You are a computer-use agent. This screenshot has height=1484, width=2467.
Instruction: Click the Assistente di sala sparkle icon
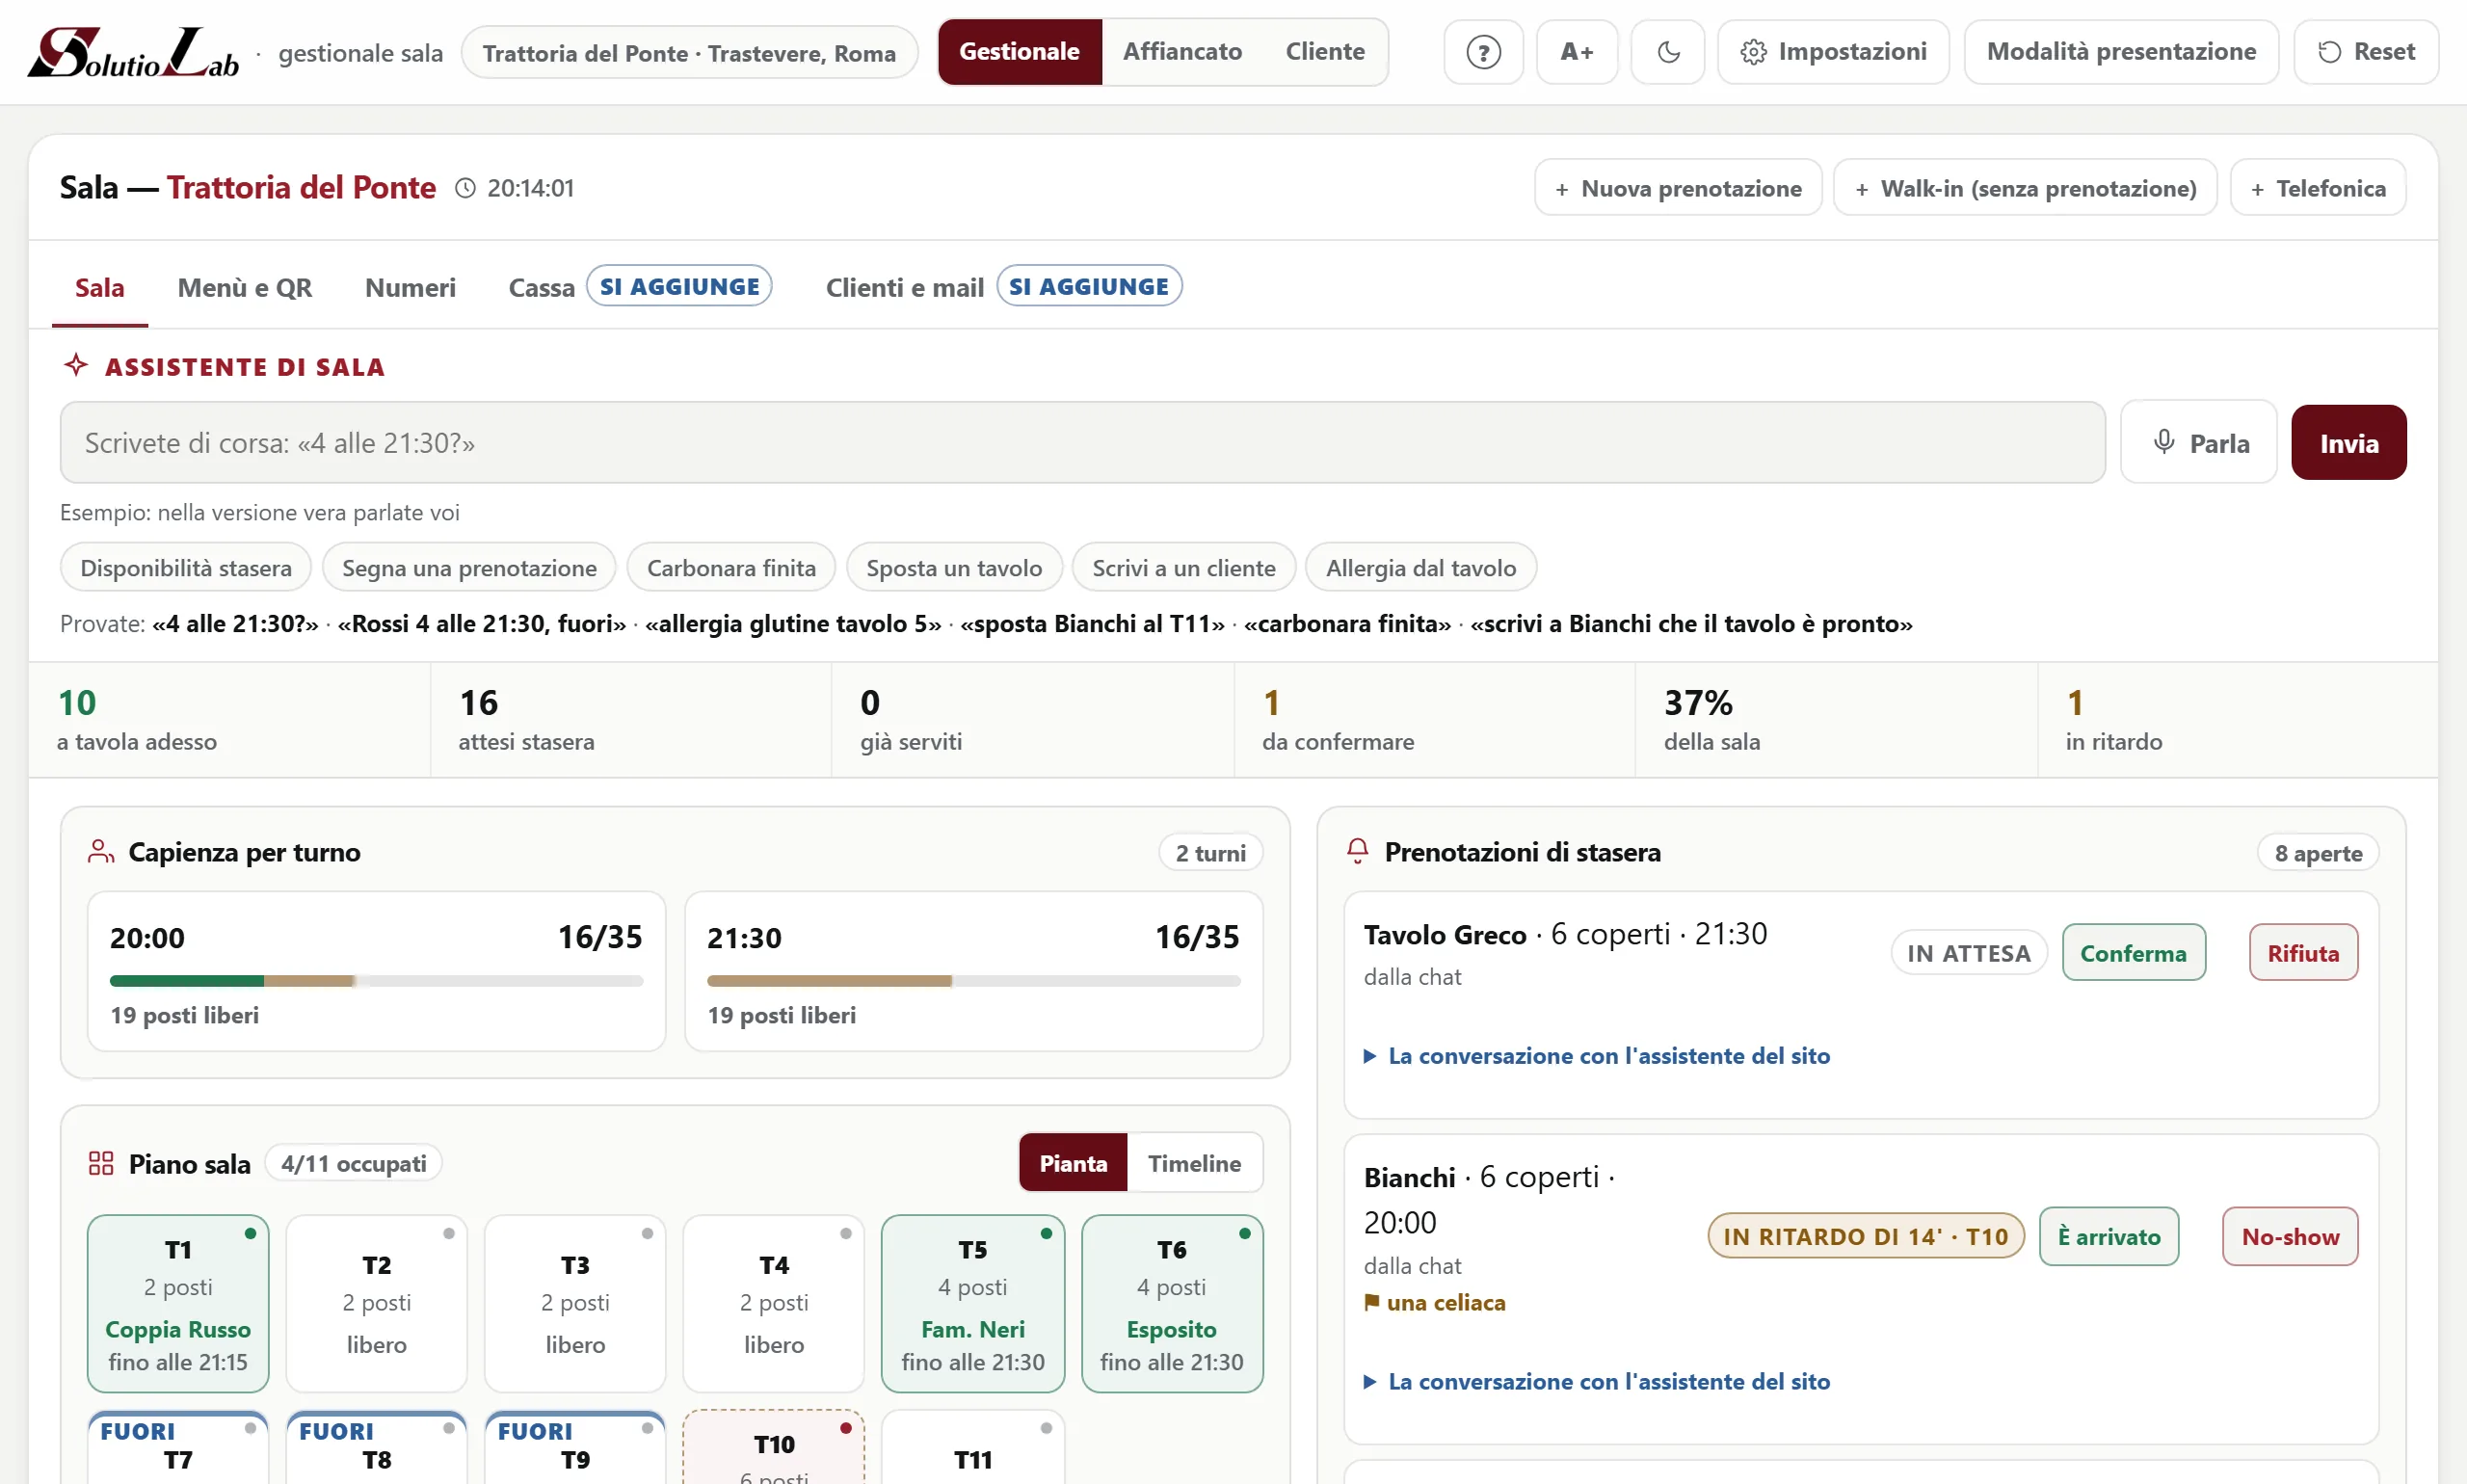coord(76,365)
